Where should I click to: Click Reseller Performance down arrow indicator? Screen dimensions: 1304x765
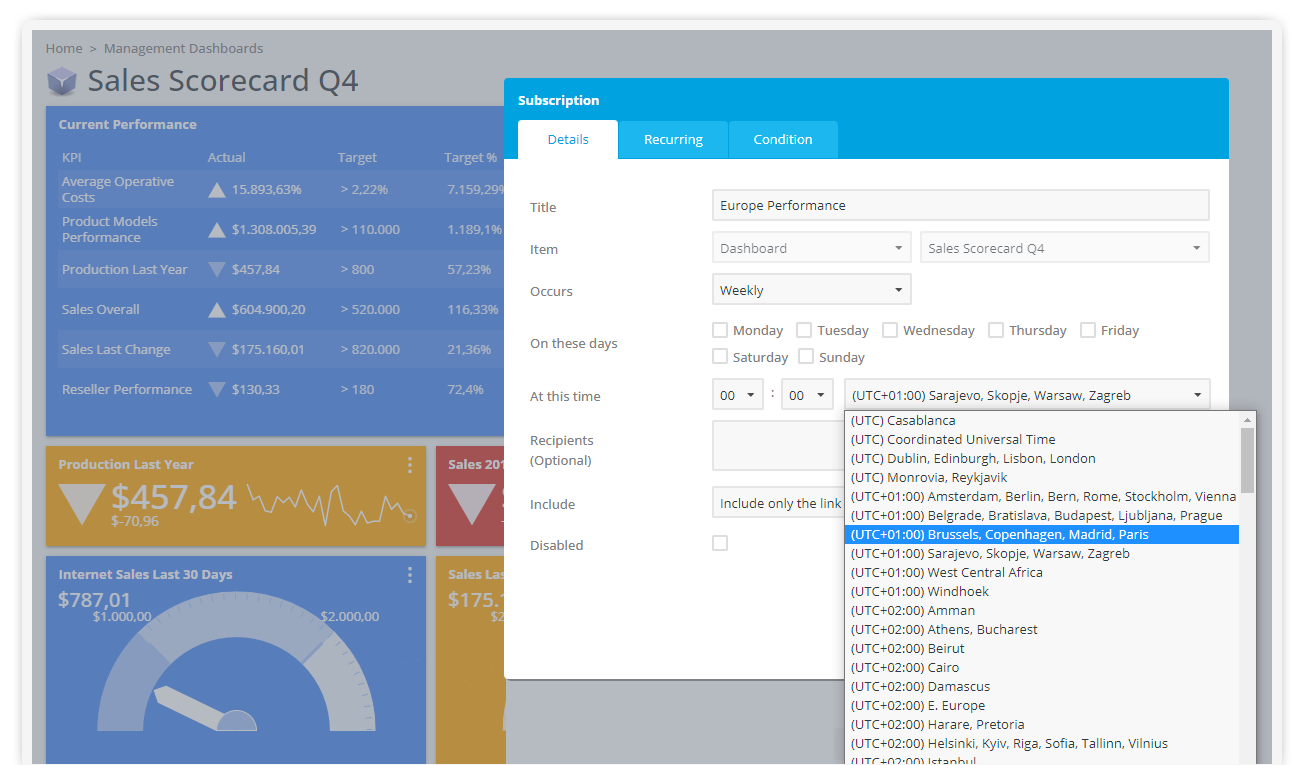216,389
